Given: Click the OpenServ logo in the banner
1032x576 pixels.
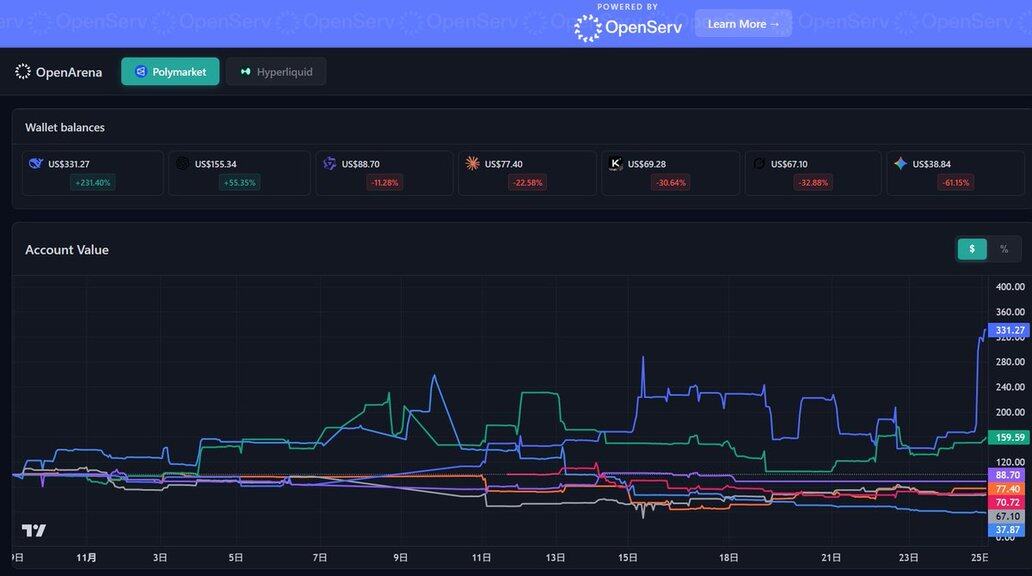Looking at the screenshot, I should (x=628, y=28).
